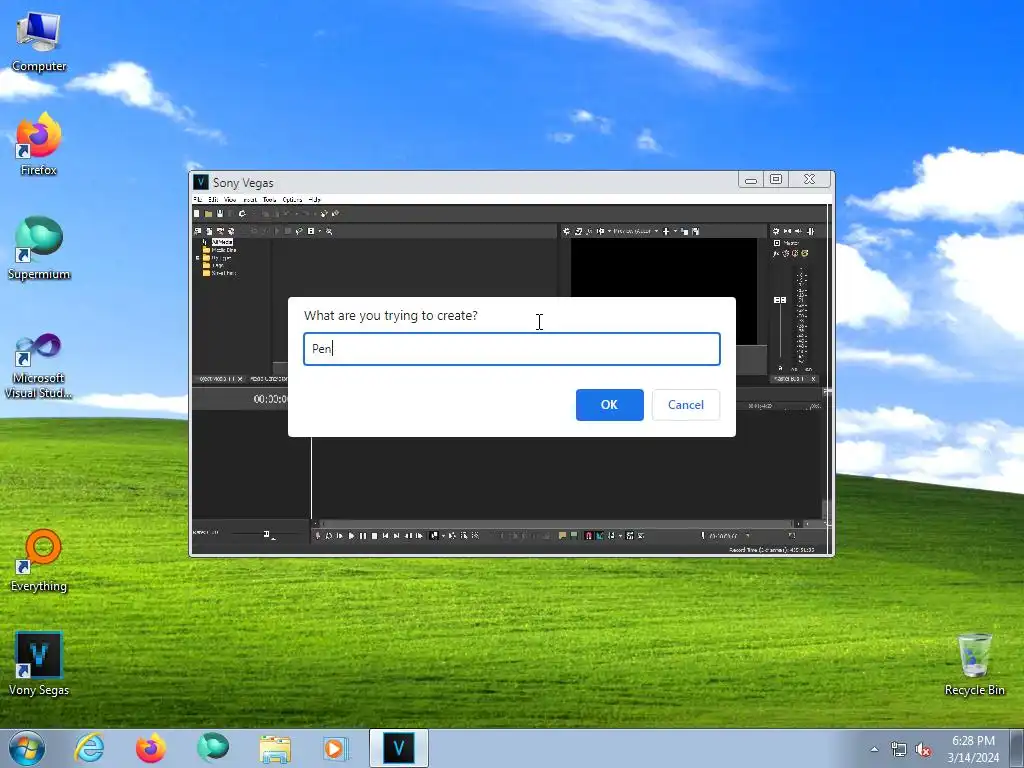Open Preview quality dropdown
This screenshot has width=1024, height=768.
click(x=636, y=231)
